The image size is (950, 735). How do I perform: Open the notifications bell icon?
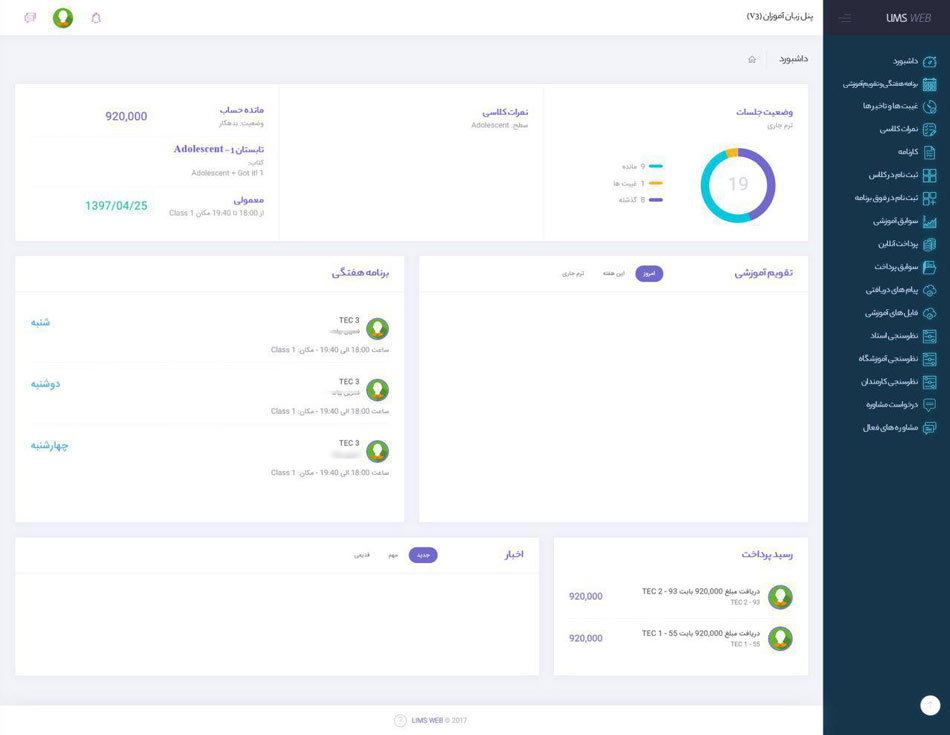point(96,18)
